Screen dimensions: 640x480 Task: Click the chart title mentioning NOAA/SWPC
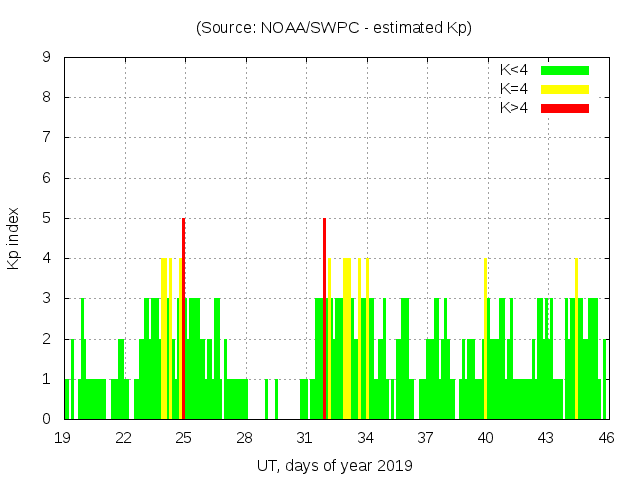[334, 28]
